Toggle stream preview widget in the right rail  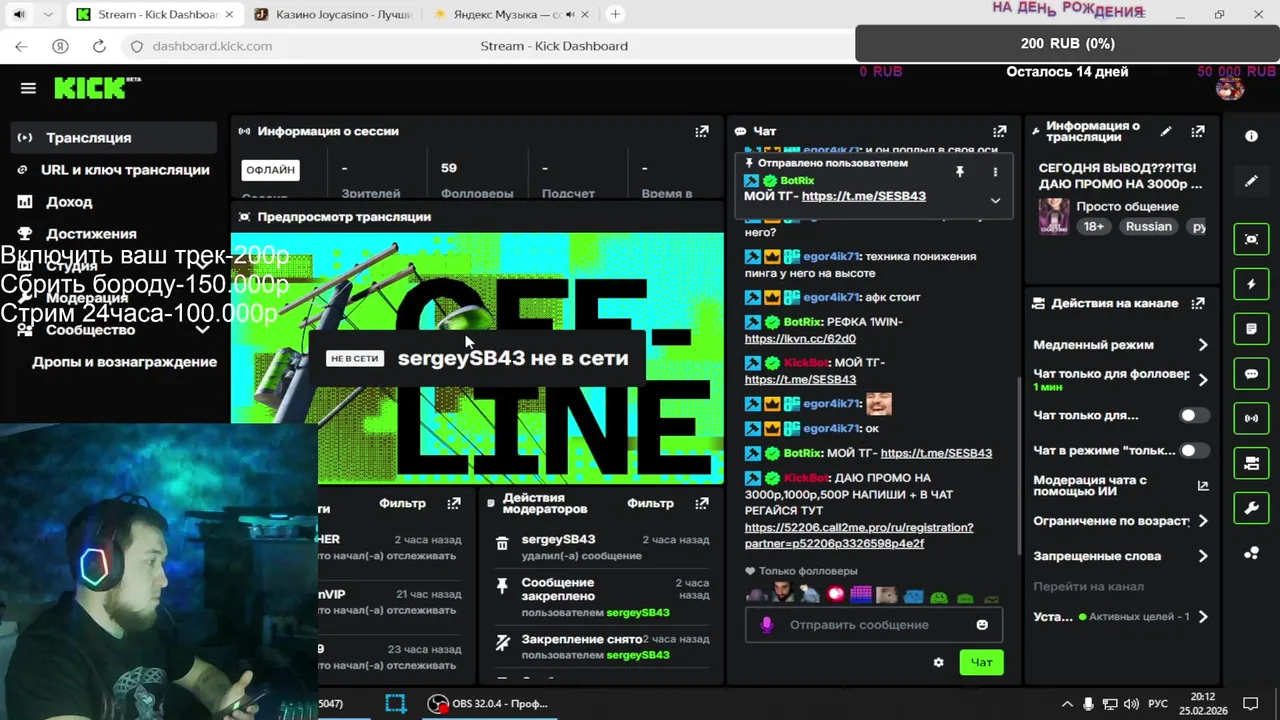tap(1251, 239)
